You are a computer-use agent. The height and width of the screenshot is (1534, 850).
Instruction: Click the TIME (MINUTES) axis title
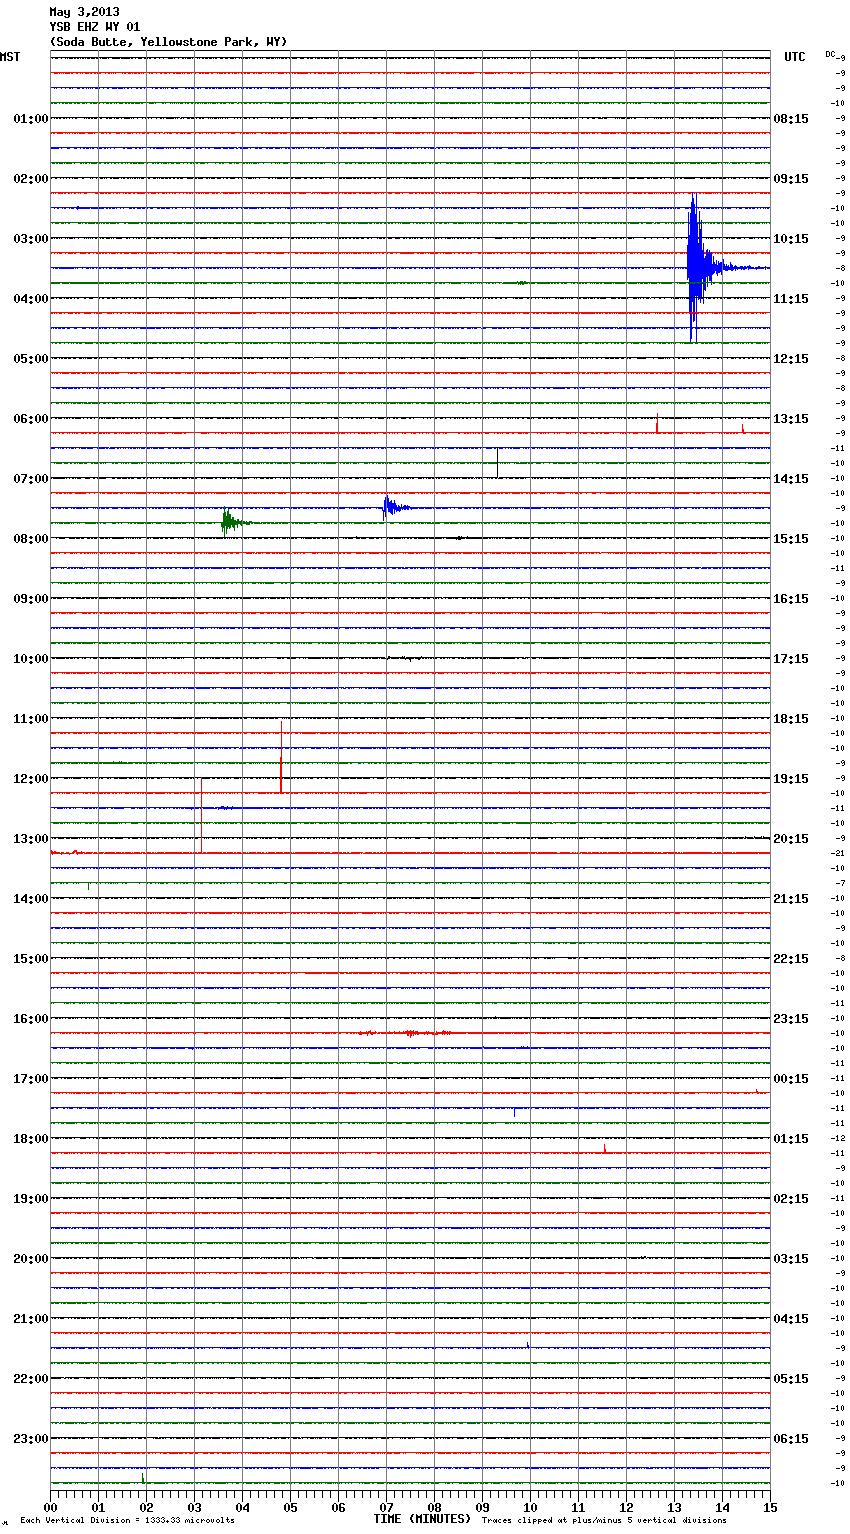(x=422, y=1519)
